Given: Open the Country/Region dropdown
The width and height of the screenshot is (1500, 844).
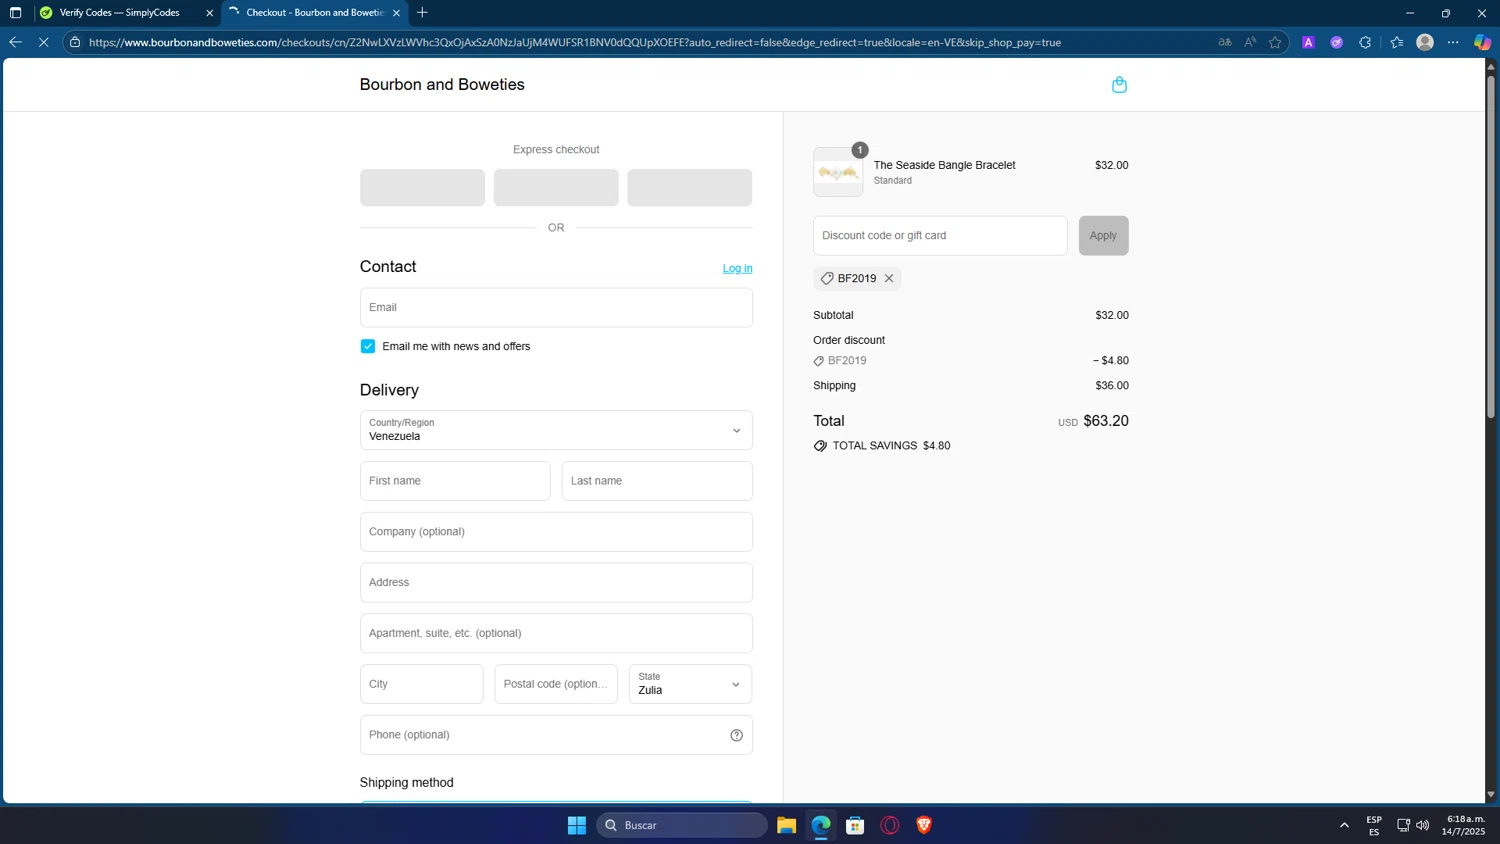Looking at the screenshot, I should (x=556, y=430).
